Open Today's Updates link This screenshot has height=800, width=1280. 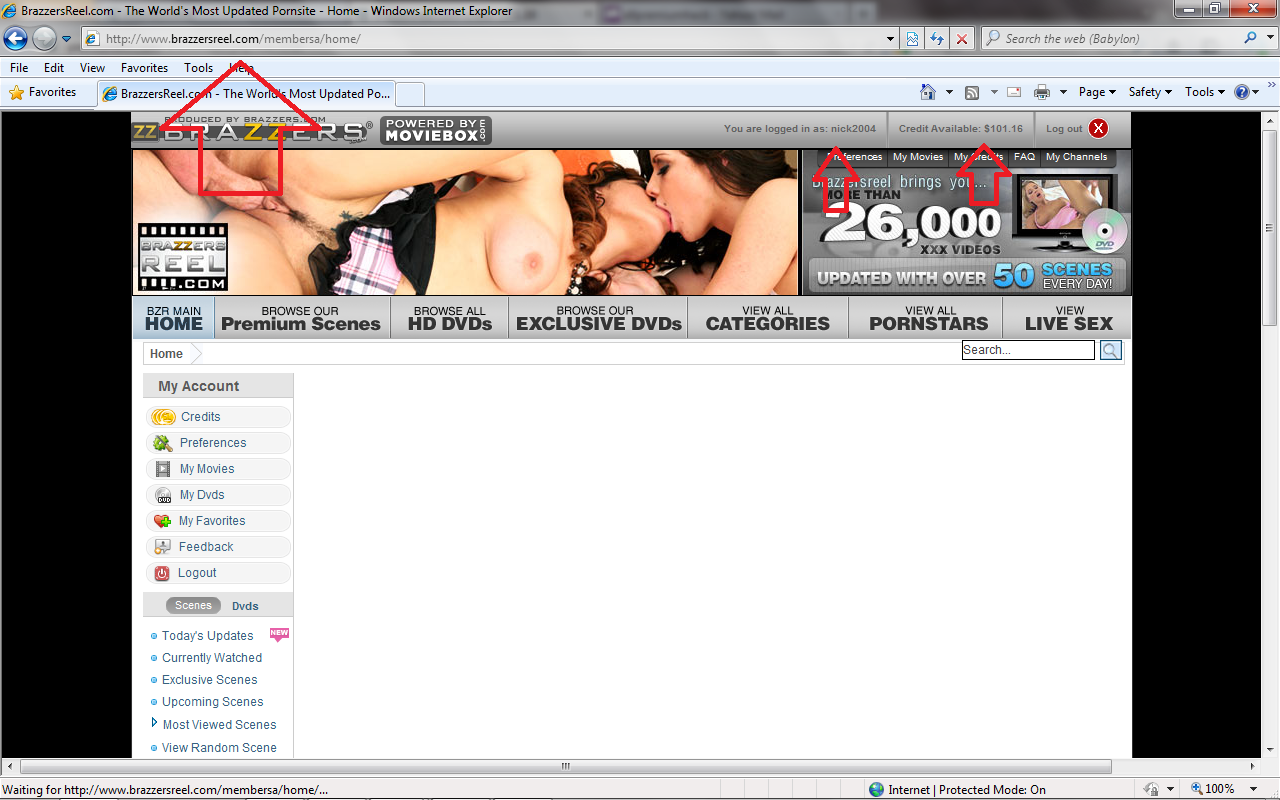208,636
